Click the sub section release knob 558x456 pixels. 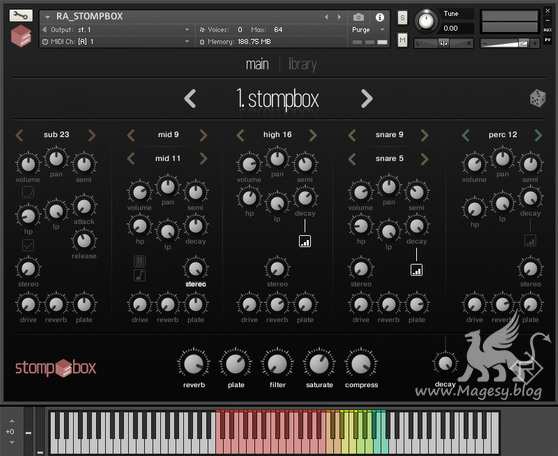(x=84, y=241)
